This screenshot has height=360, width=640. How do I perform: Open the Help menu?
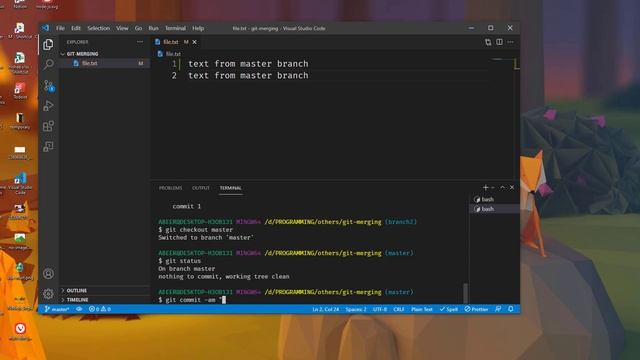click(198, 28)
